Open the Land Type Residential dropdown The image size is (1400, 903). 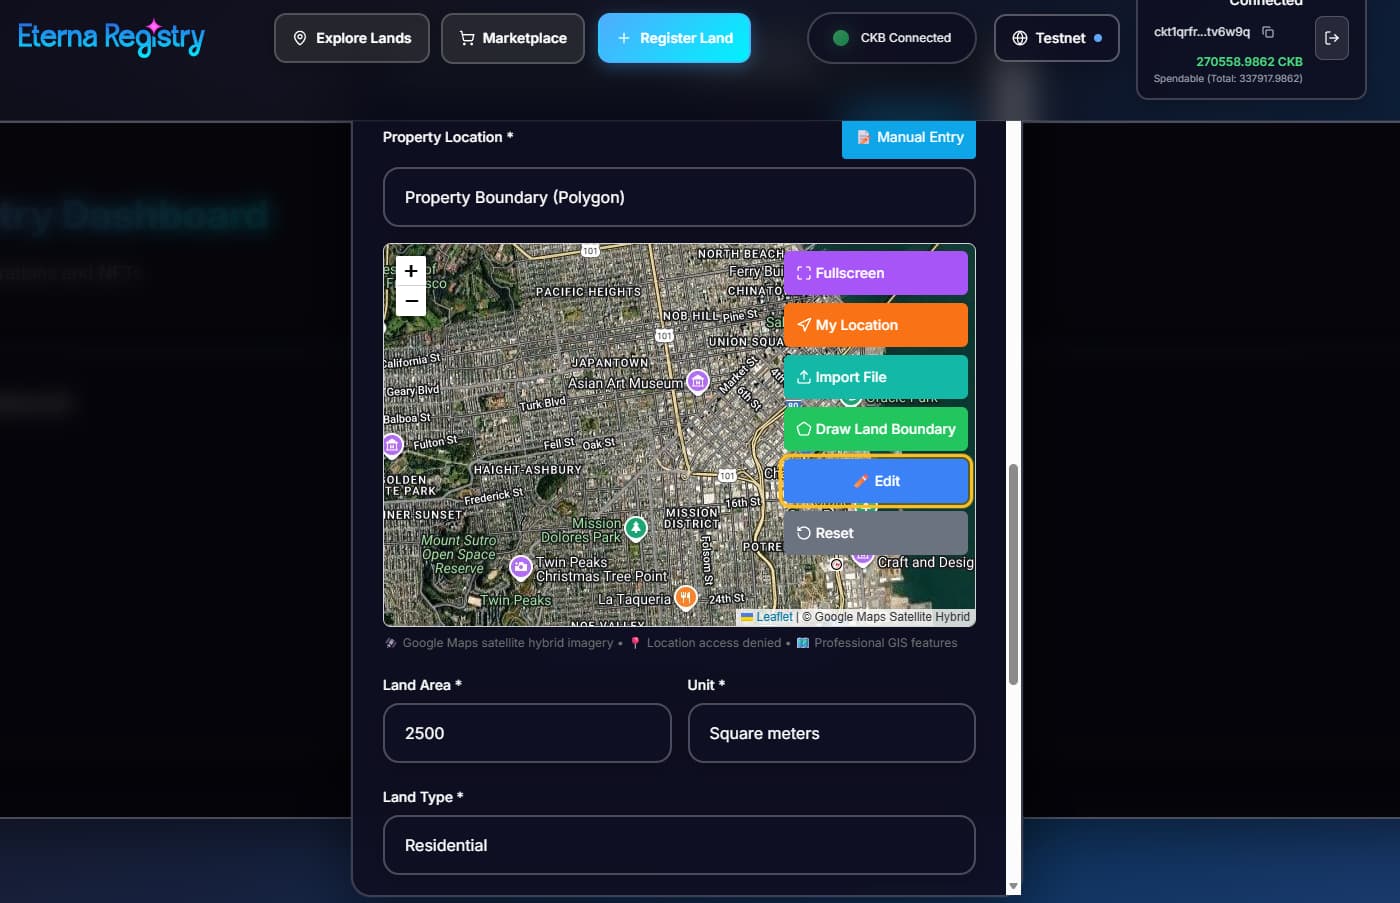pos(679,845)
